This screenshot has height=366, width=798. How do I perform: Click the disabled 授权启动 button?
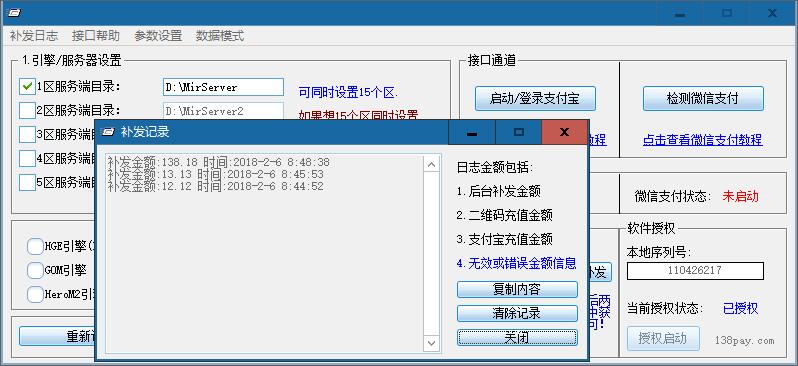663,339
